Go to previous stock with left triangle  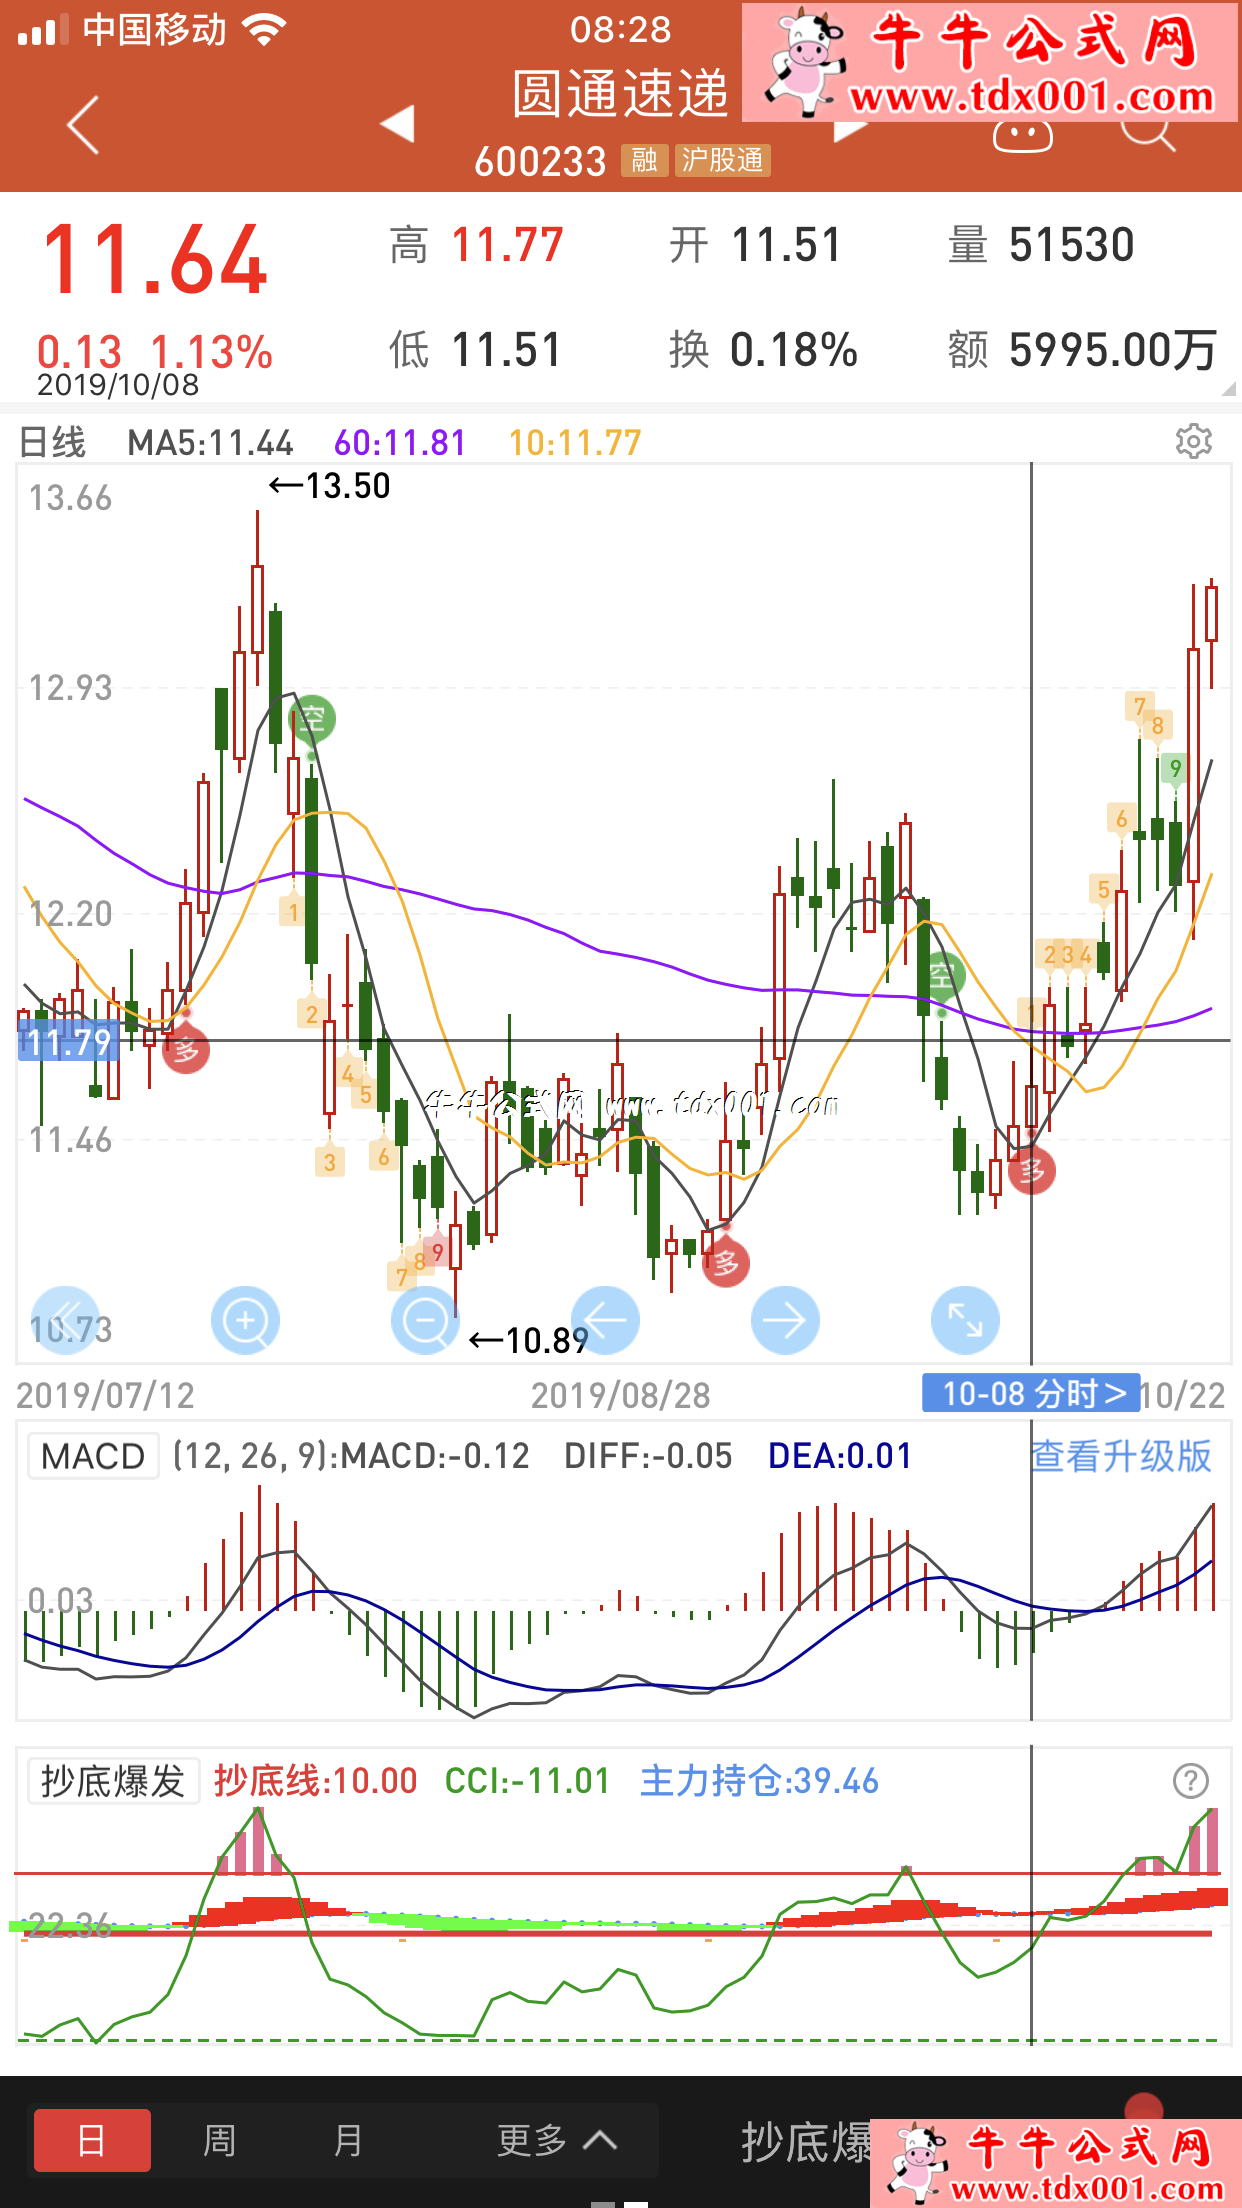[x=398, y=124]
